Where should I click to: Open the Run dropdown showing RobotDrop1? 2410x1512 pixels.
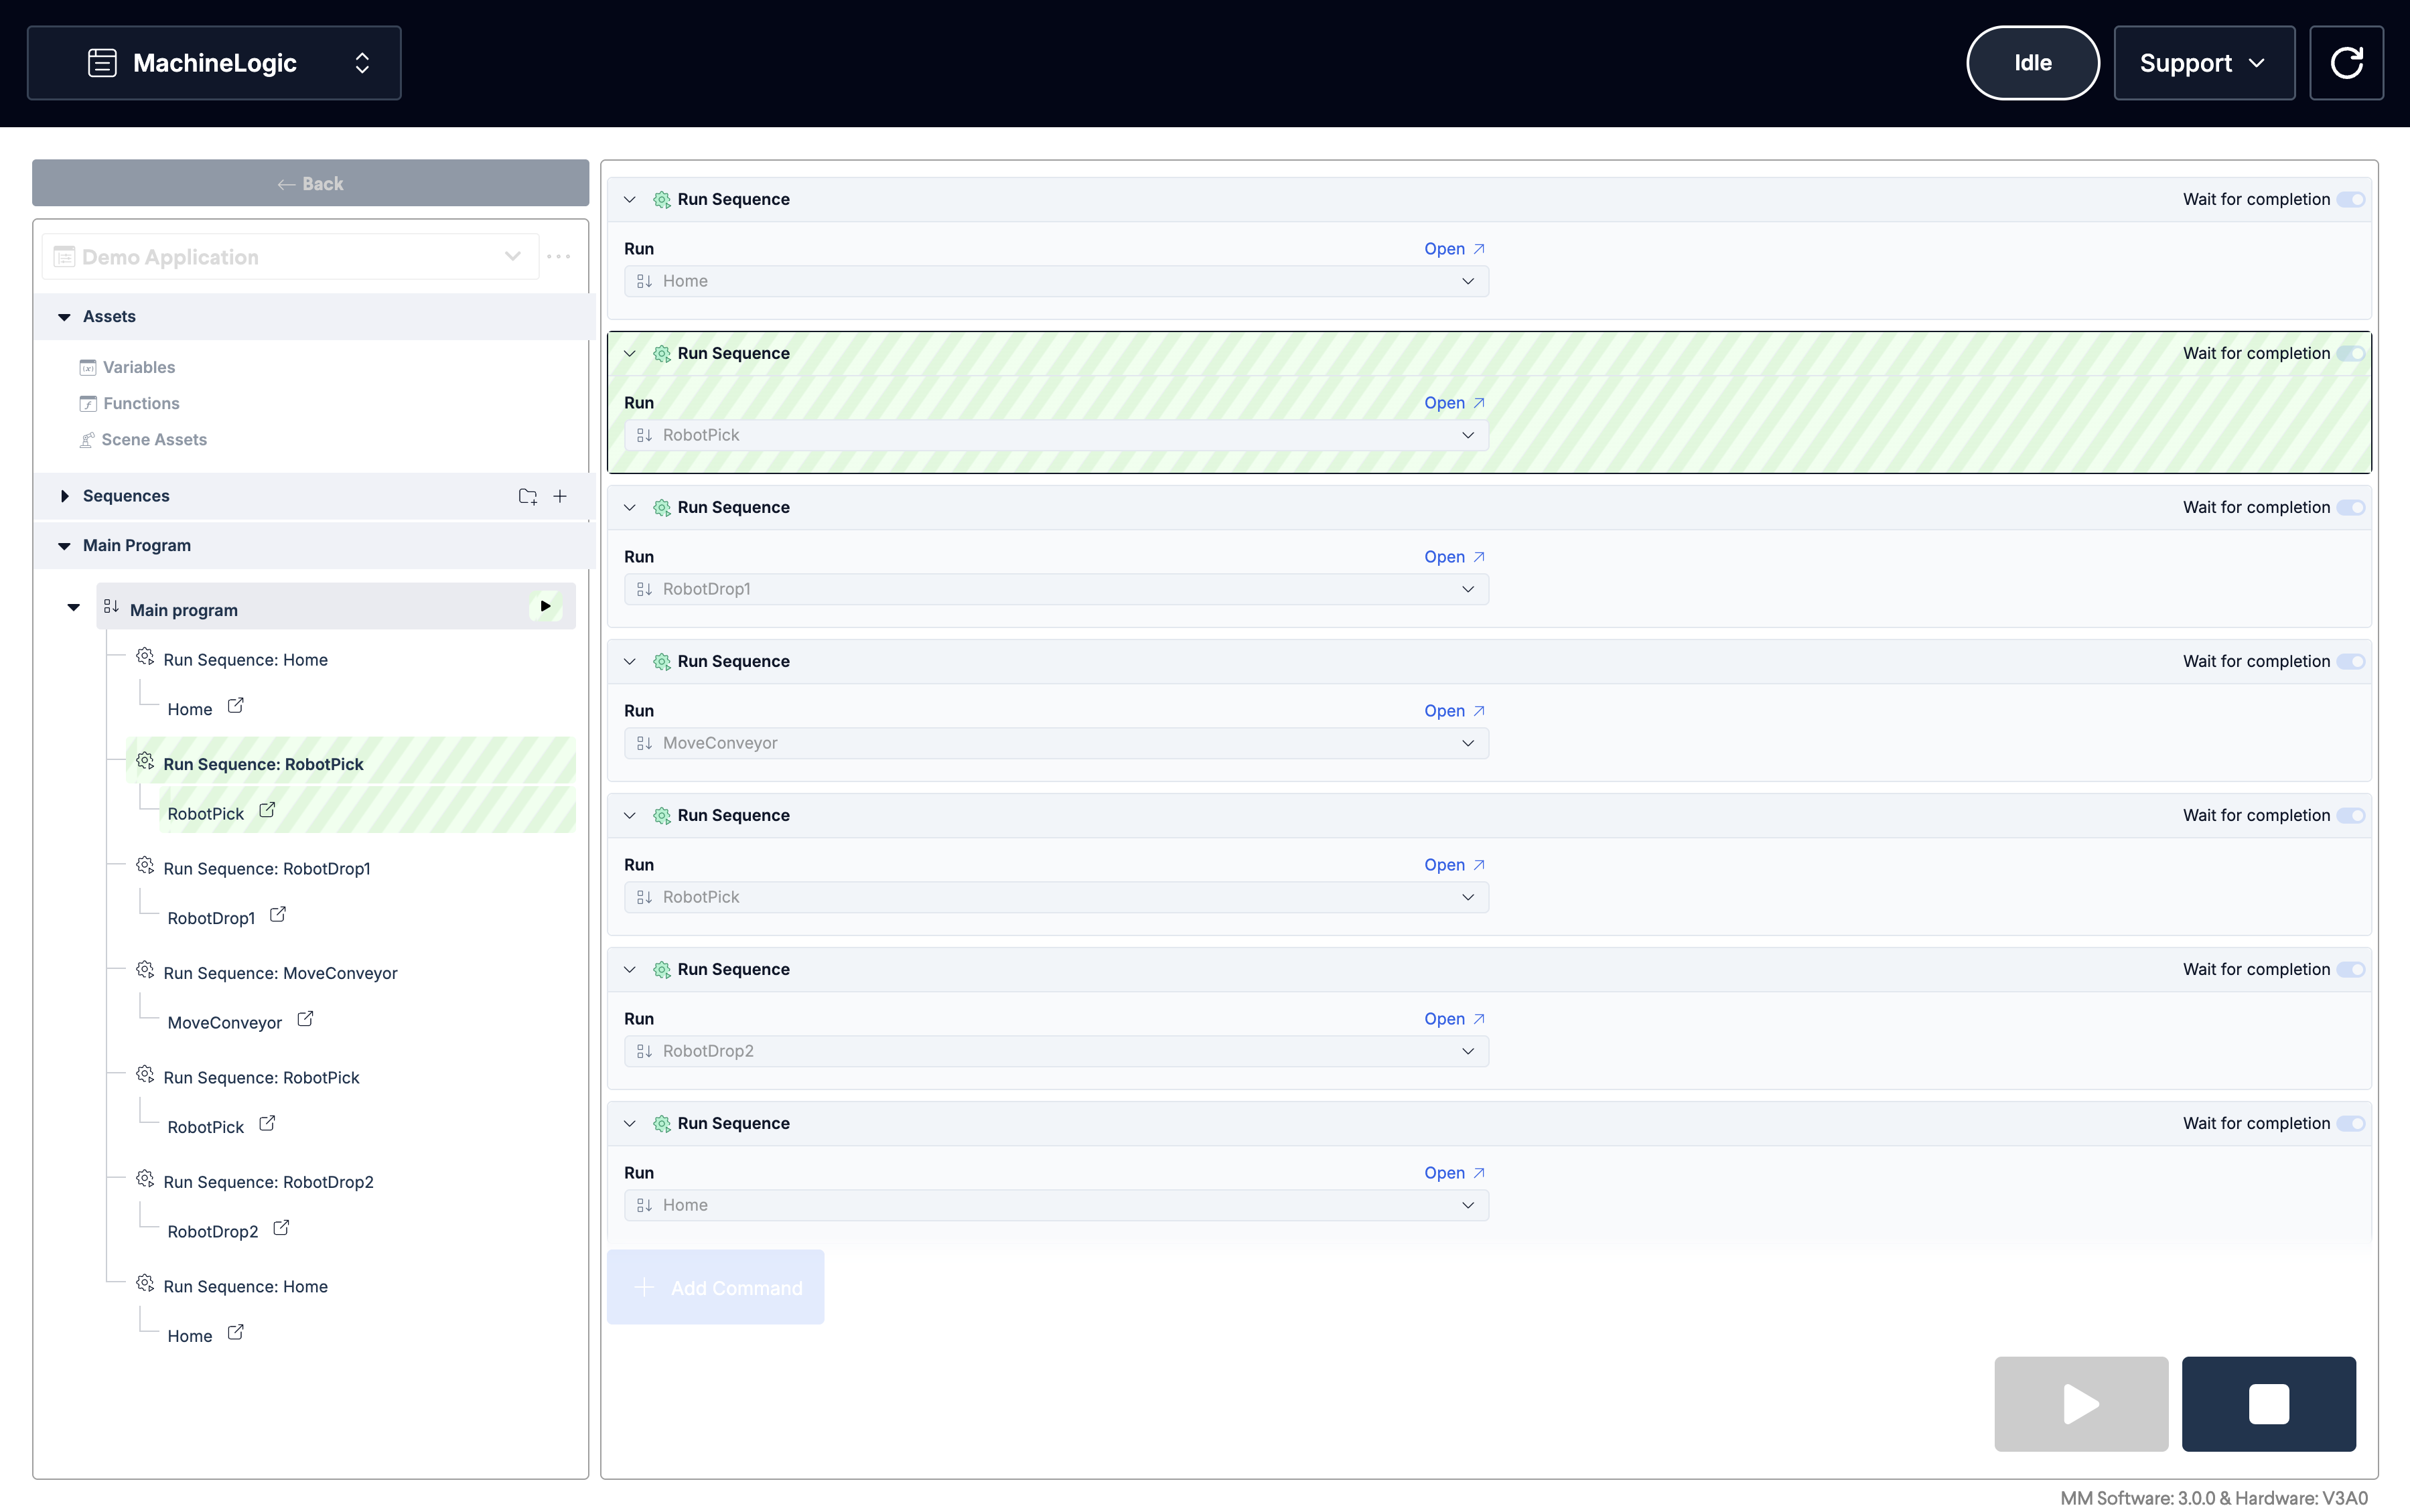click(1056, 589)
